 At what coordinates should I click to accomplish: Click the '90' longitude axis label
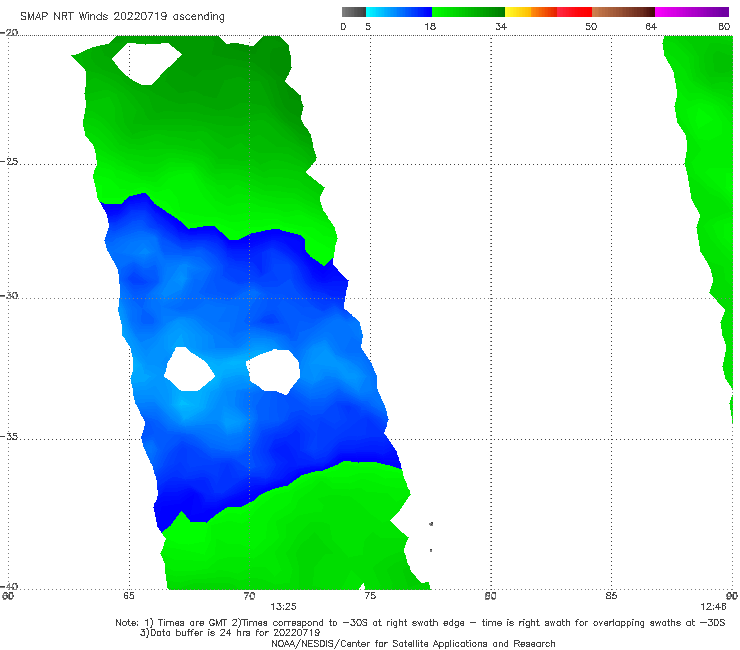[732, 596]
